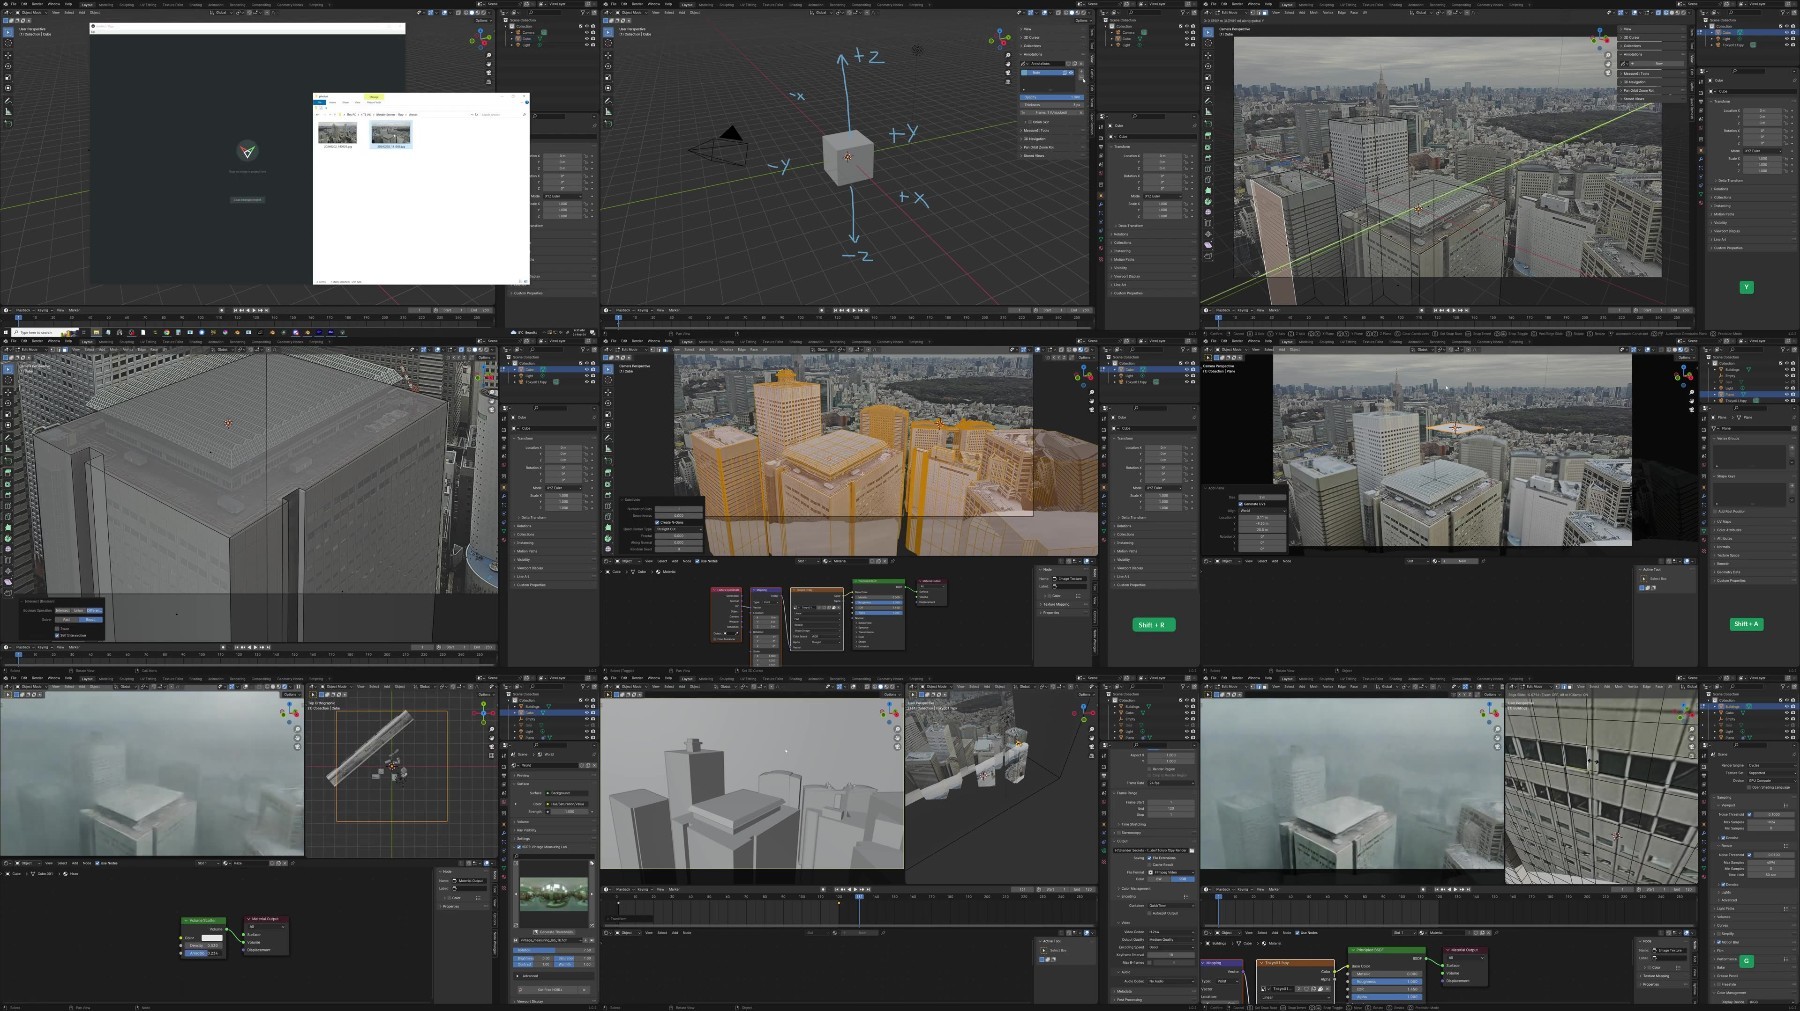Enable Motion Blur checkbox in window-closeup screenshot
Image resolution: width=1800 pixels, height=1011 pixels.
[x=1720, y=942]
